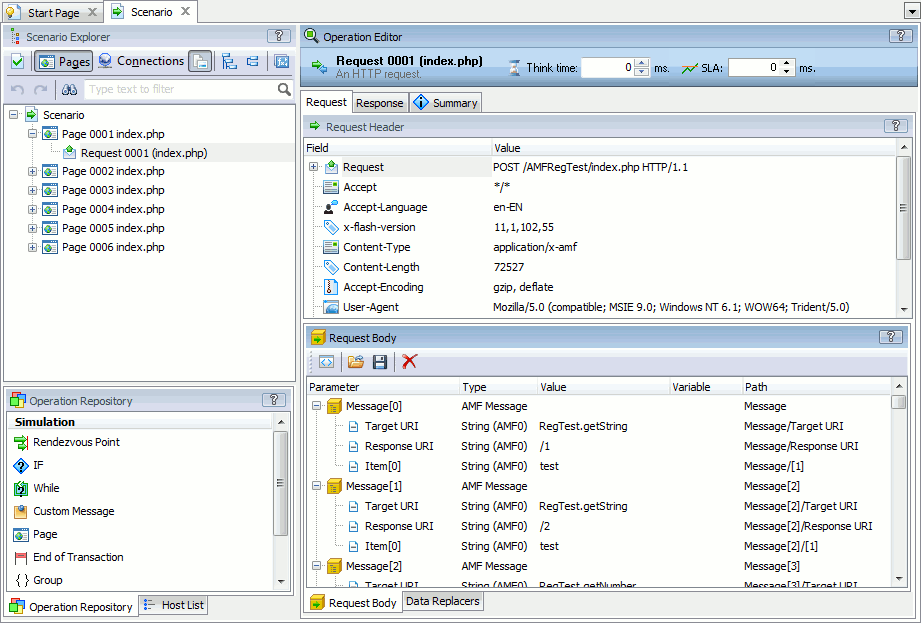
Task: Toggle the copy-pages icon beside Connections
Action: click(200, 61)
